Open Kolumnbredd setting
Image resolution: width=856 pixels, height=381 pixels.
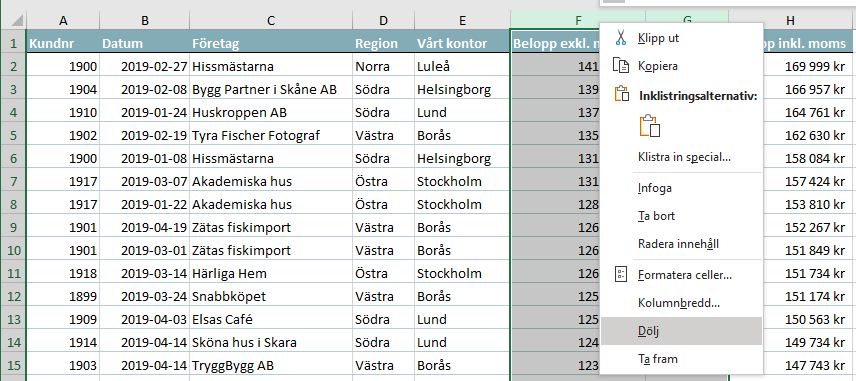[681, 303]
